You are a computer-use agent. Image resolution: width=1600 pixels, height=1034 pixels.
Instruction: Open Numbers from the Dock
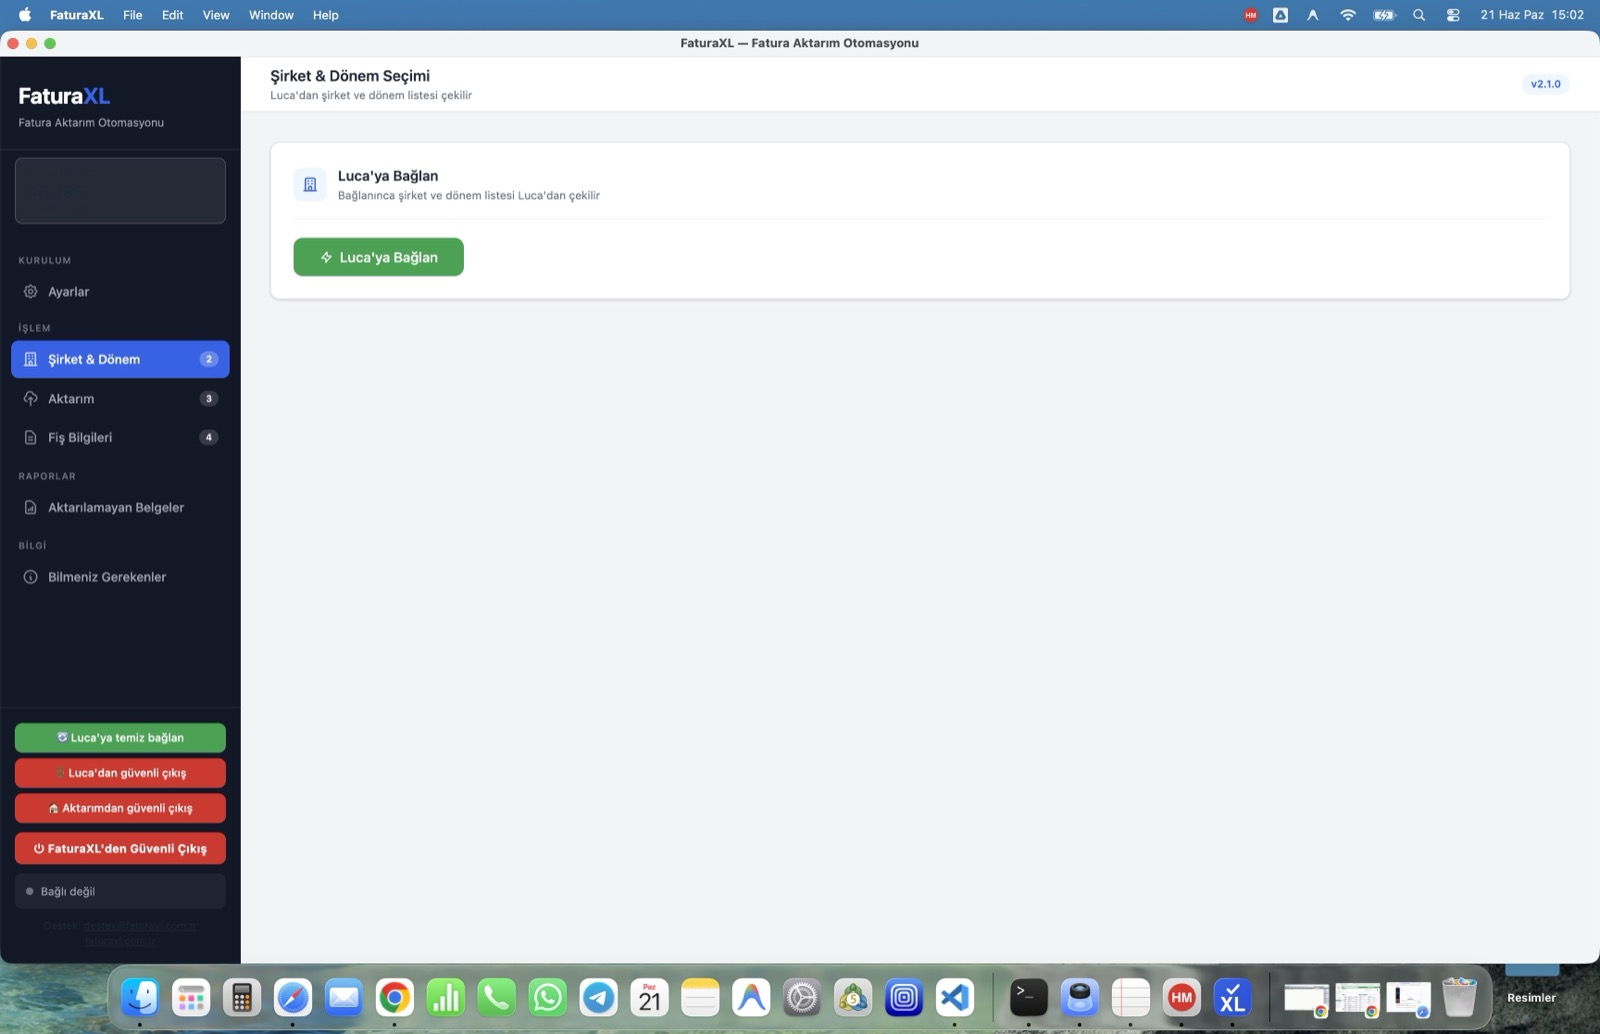tap(446, 997)
